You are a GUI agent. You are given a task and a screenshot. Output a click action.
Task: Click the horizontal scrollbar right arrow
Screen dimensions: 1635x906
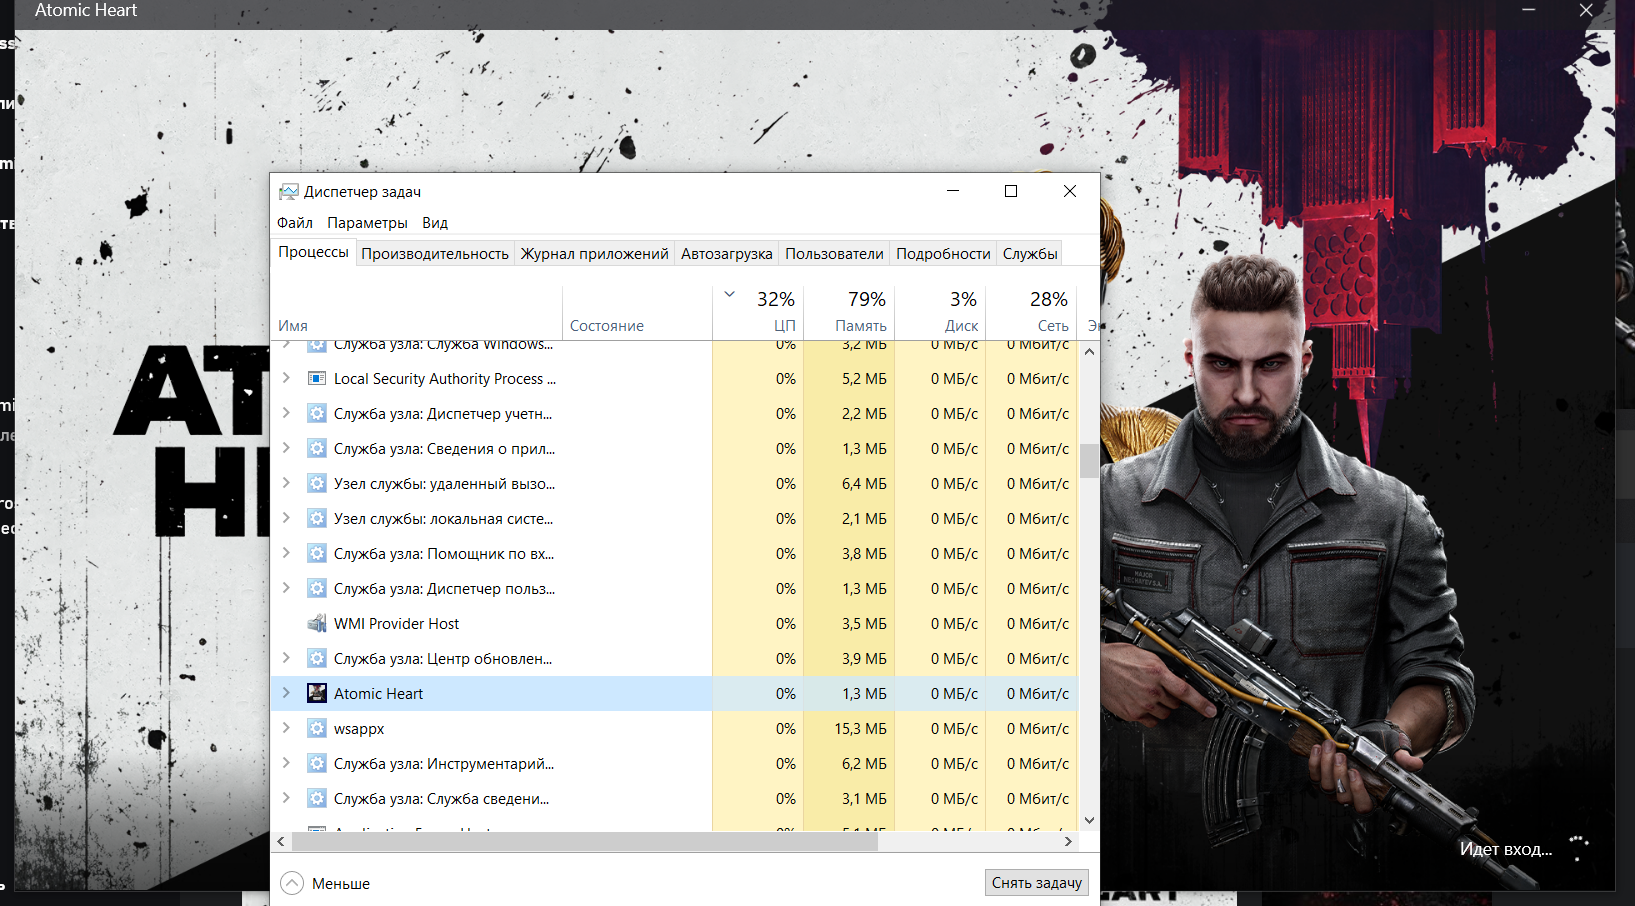tap(1068, 842)
